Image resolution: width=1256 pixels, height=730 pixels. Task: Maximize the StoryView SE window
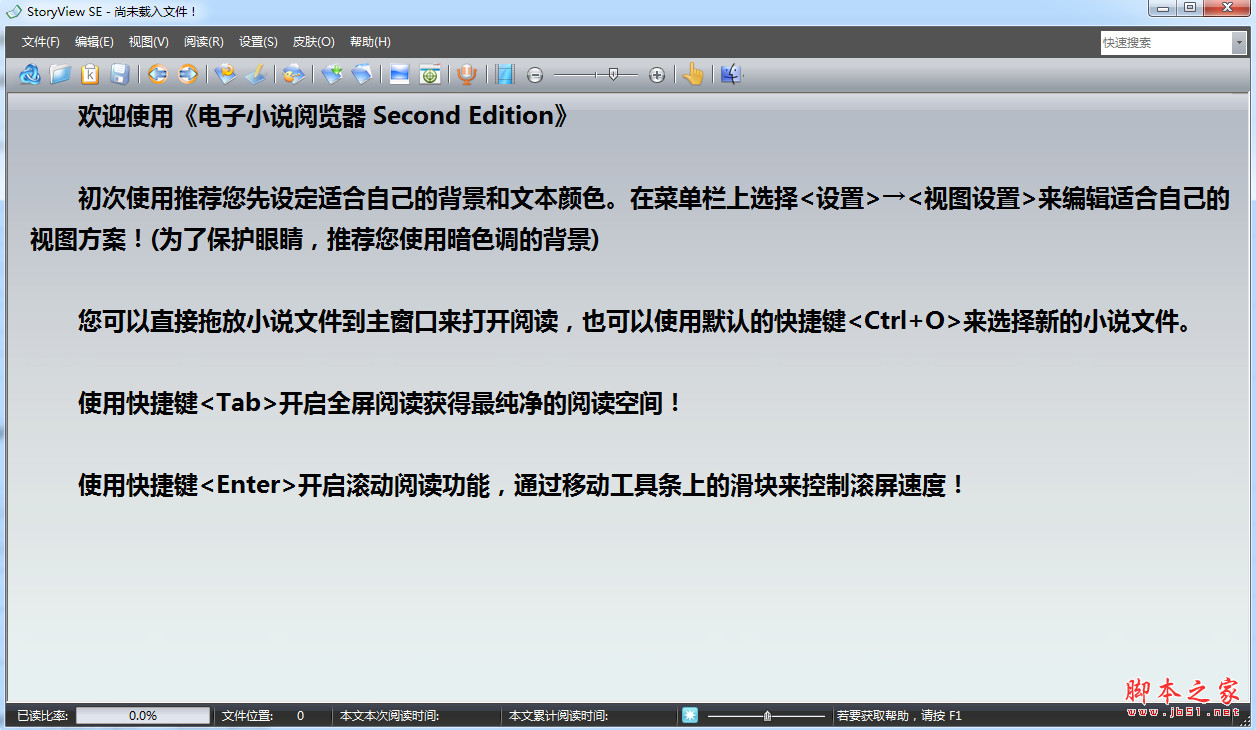coord(1189,8)
